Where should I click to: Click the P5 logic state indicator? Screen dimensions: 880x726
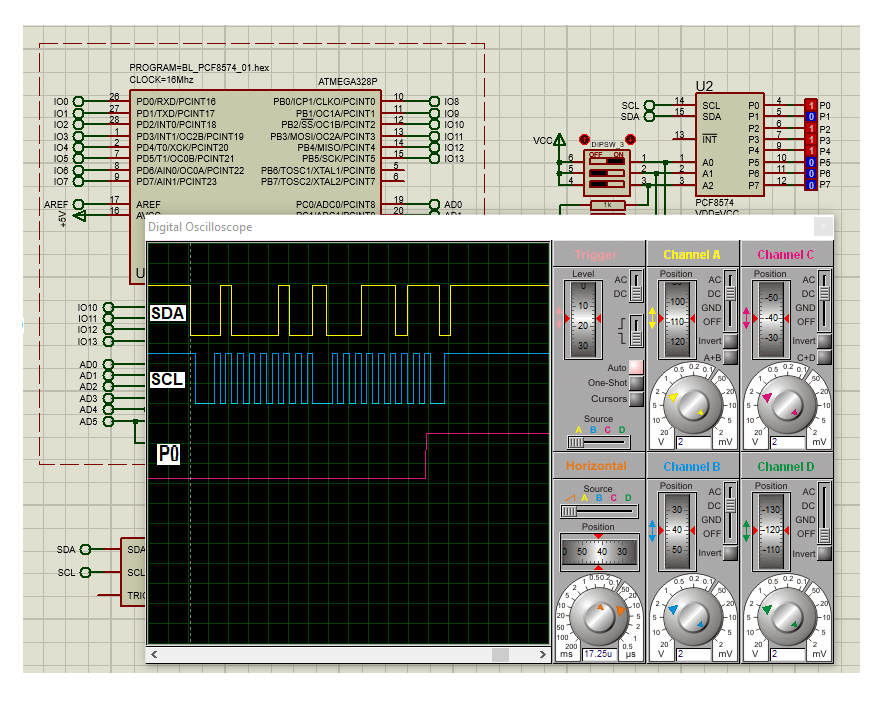point(811,162)
